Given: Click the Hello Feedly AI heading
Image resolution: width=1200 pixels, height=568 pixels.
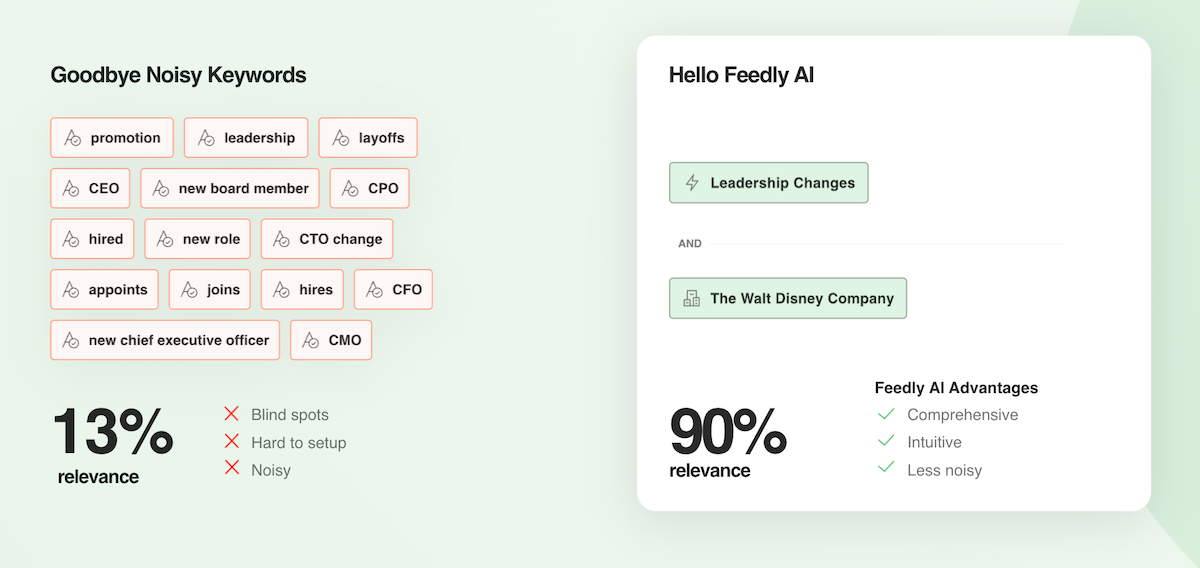Looking at the screenshot, I should [x=741, y=75].
